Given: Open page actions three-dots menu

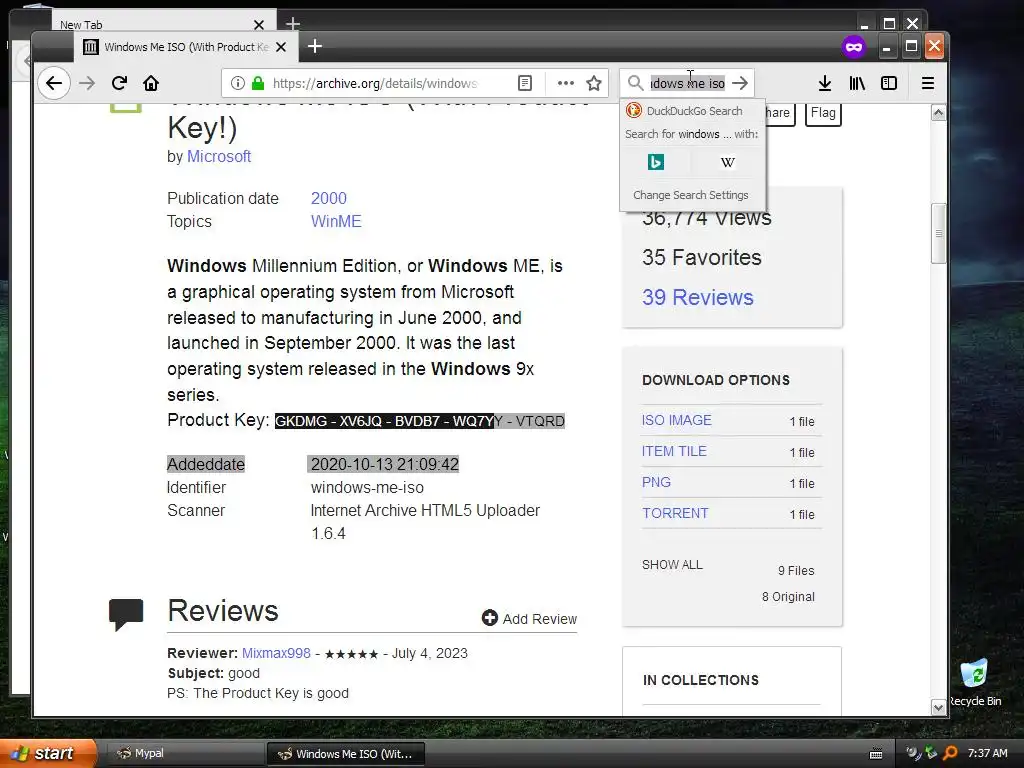Looking at the screenshot, I should 566,83.
